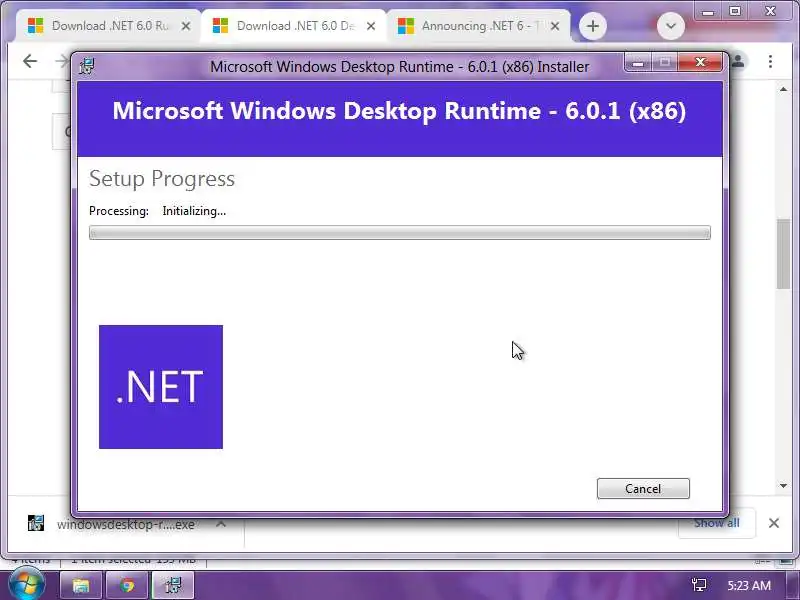The height and width of the screenshot is (600, 800).
Task: Open the Windows Start menu
Action: coord(26,584)
